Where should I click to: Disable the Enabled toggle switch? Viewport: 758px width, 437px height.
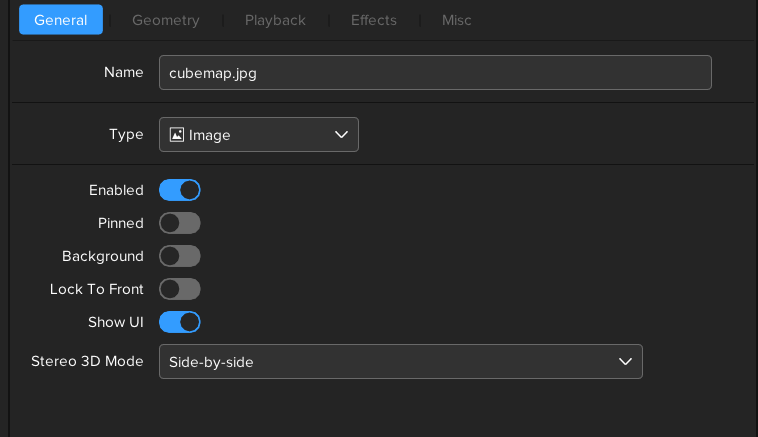tap(180, 190)
